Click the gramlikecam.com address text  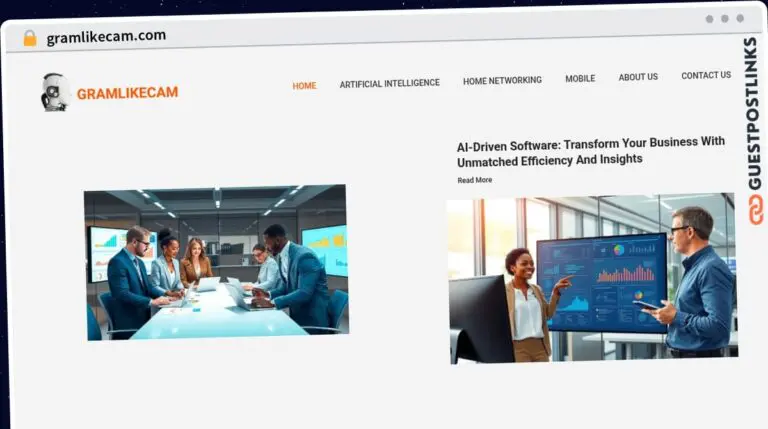pos(106,37)
